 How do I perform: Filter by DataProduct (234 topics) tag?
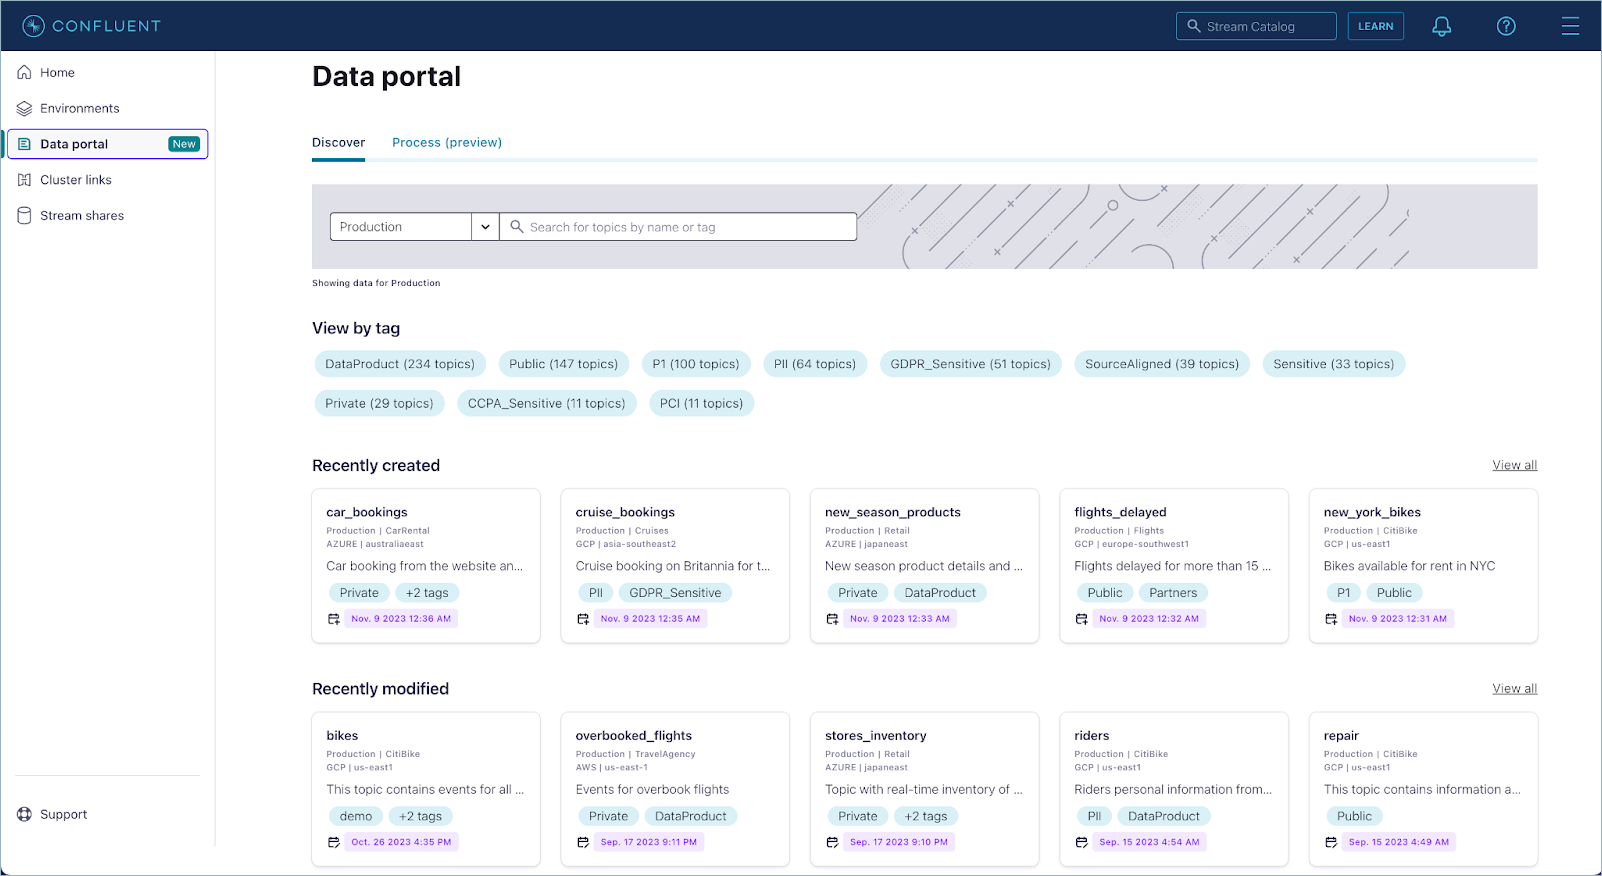coord(400,364)
